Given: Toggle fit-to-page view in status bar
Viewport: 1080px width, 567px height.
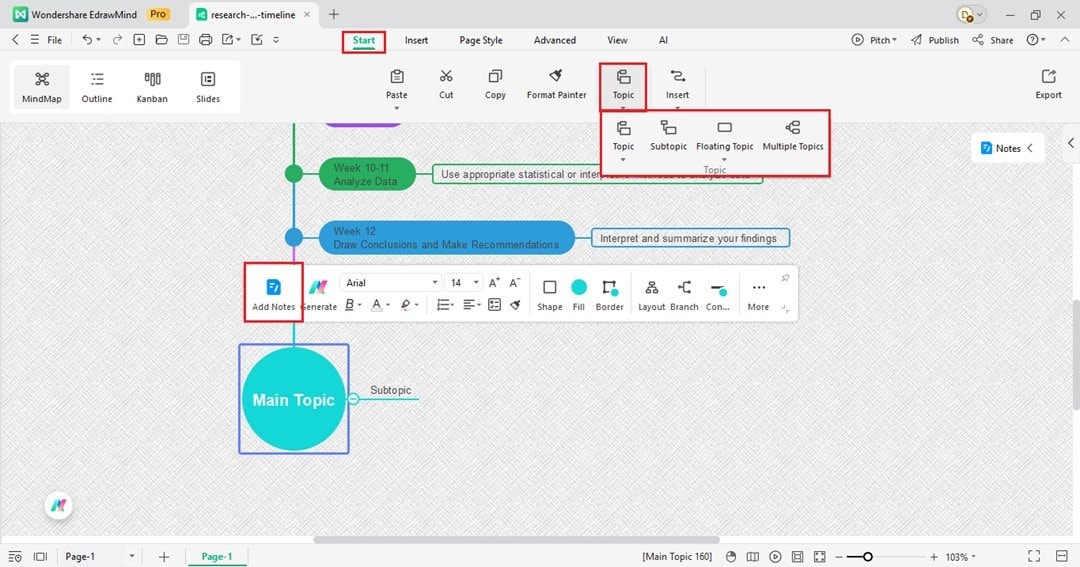Looking at the screenshot, I should click(820, 556).
